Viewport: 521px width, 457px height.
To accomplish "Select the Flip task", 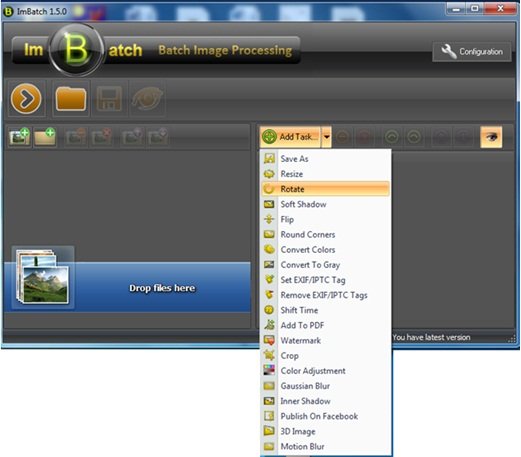I will tap(325, 219).
